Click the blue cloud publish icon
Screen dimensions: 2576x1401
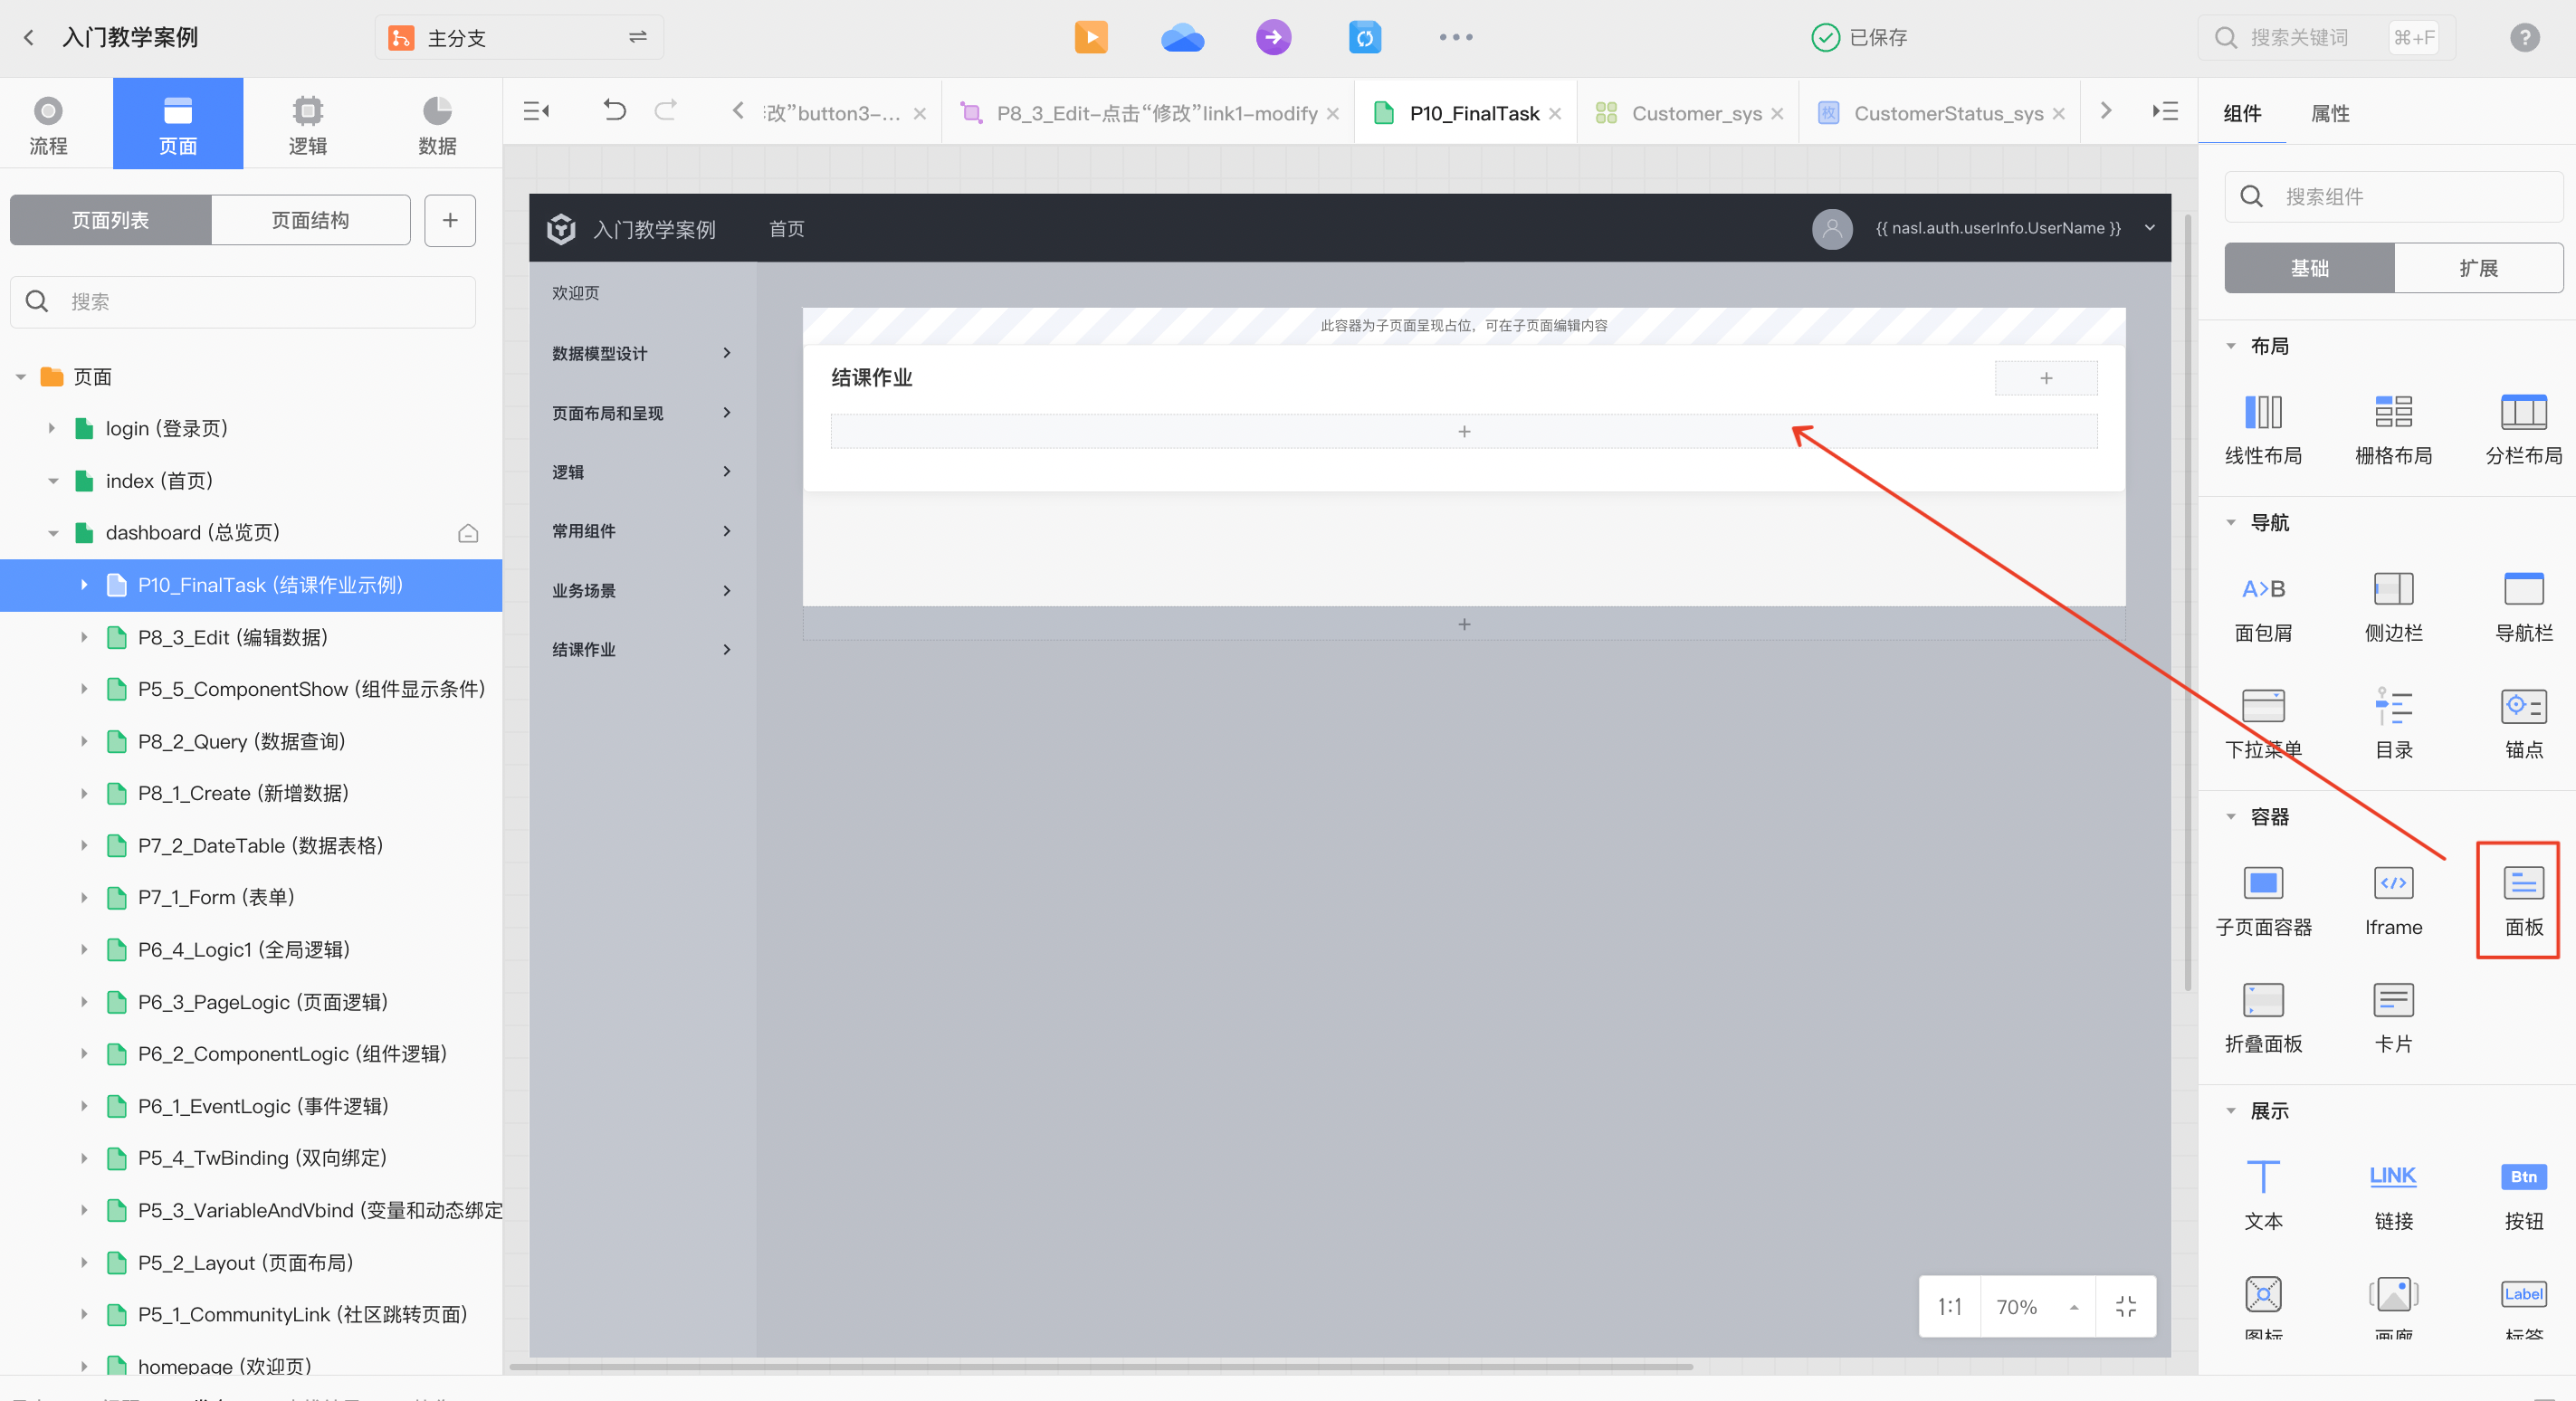click(1182, 38)
